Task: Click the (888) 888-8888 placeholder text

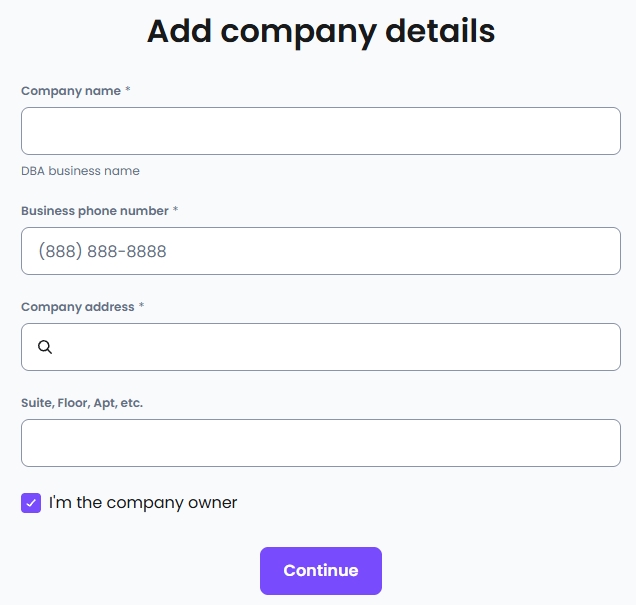Action: click(102, 251)
